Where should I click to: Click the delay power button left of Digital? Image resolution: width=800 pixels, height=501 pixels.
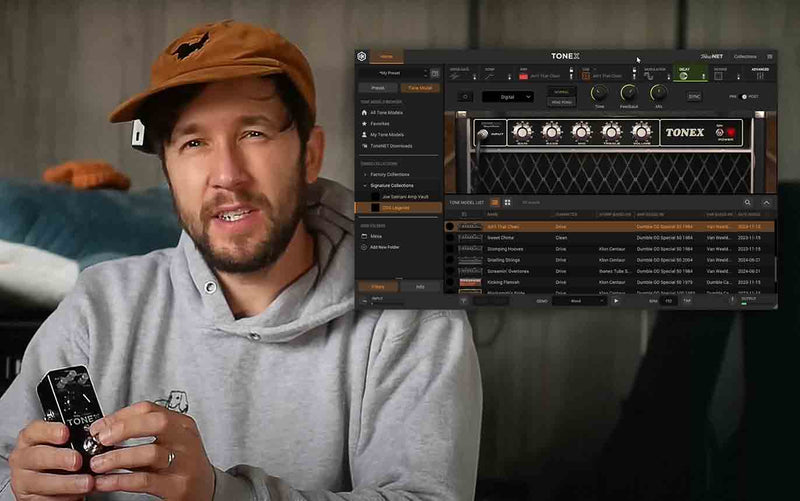tap(465, 97)
